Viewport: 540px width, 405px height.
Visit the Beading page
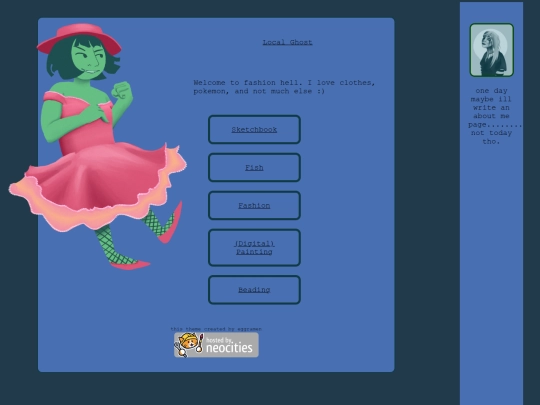254,290
